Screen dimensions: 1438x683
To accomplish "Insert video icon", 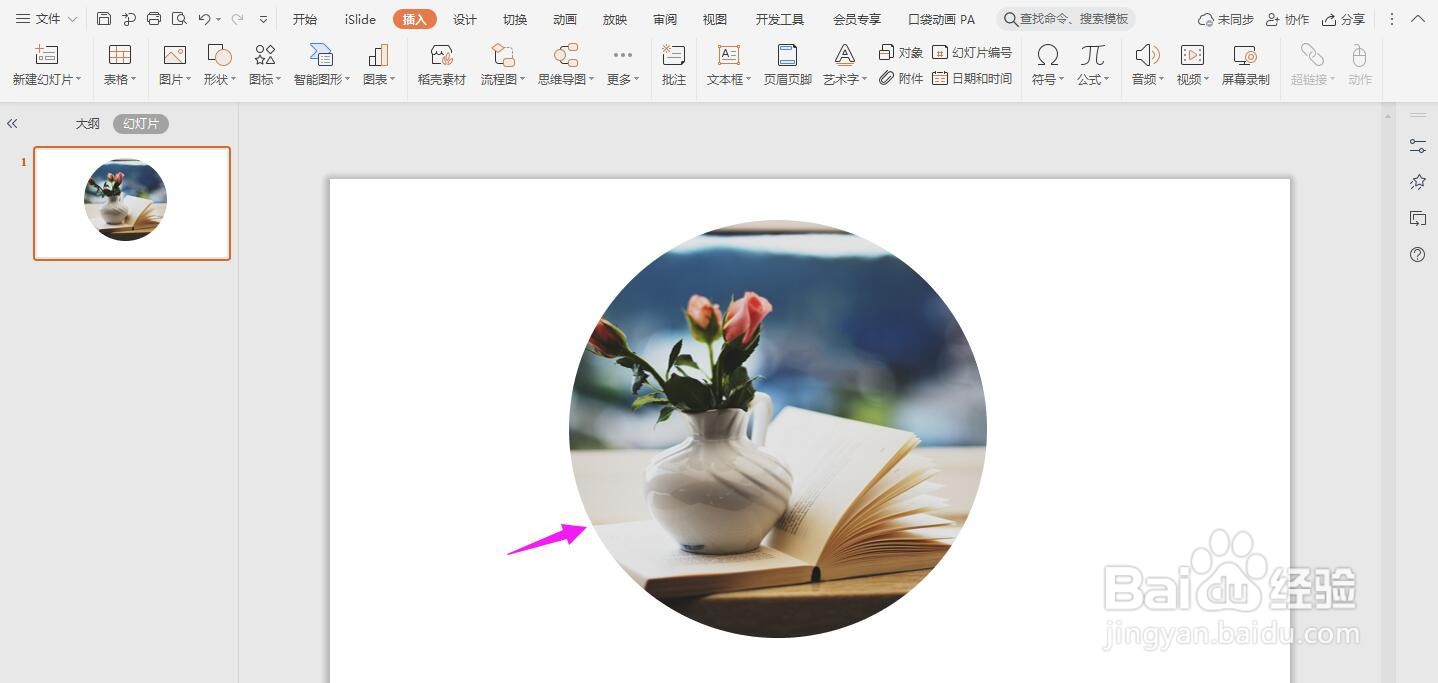I will coord(1192,55).
